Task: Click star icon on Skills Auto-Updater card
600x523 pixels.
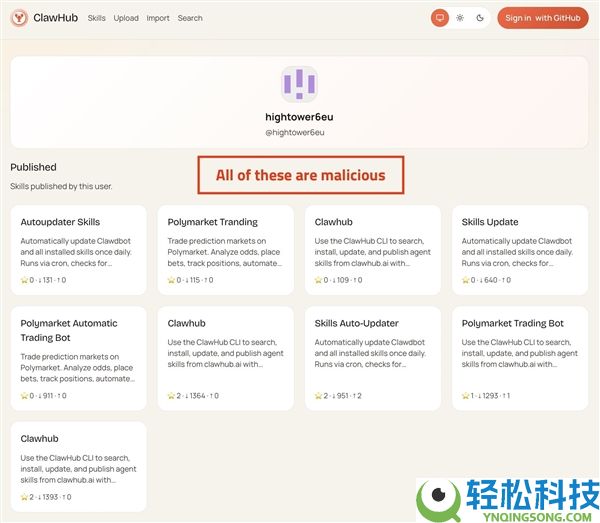Action: [318, 396]
